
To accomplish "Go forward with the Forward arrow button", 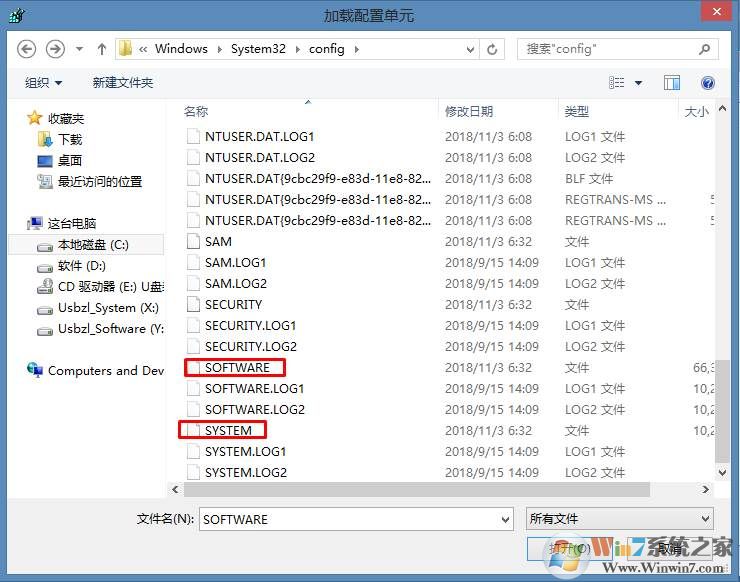I will 55,49.
